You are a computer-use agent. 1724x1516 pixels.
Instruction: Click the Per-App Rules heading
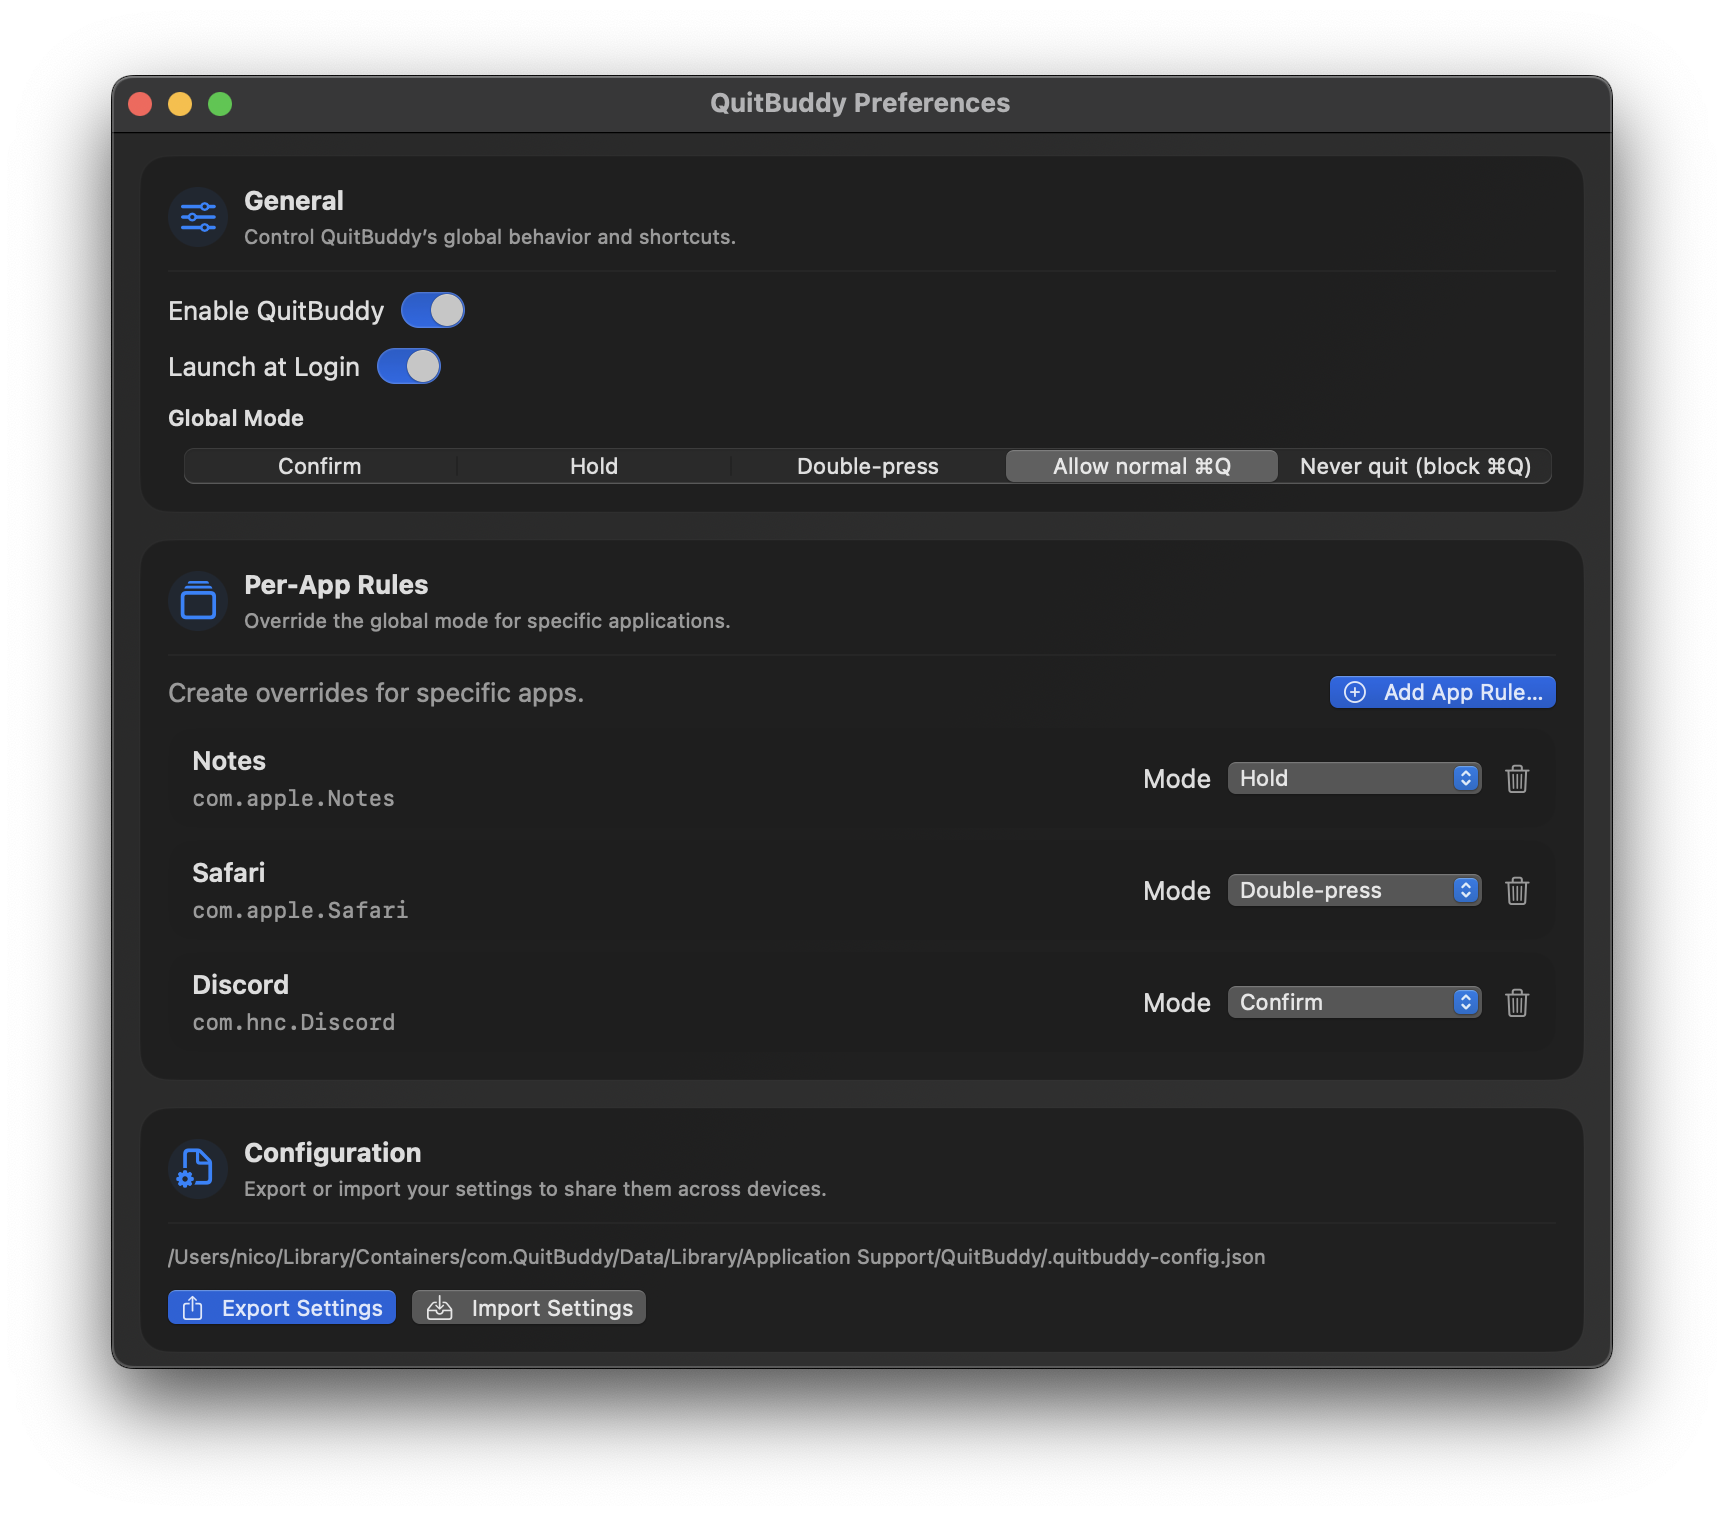(x=336, y=585)
